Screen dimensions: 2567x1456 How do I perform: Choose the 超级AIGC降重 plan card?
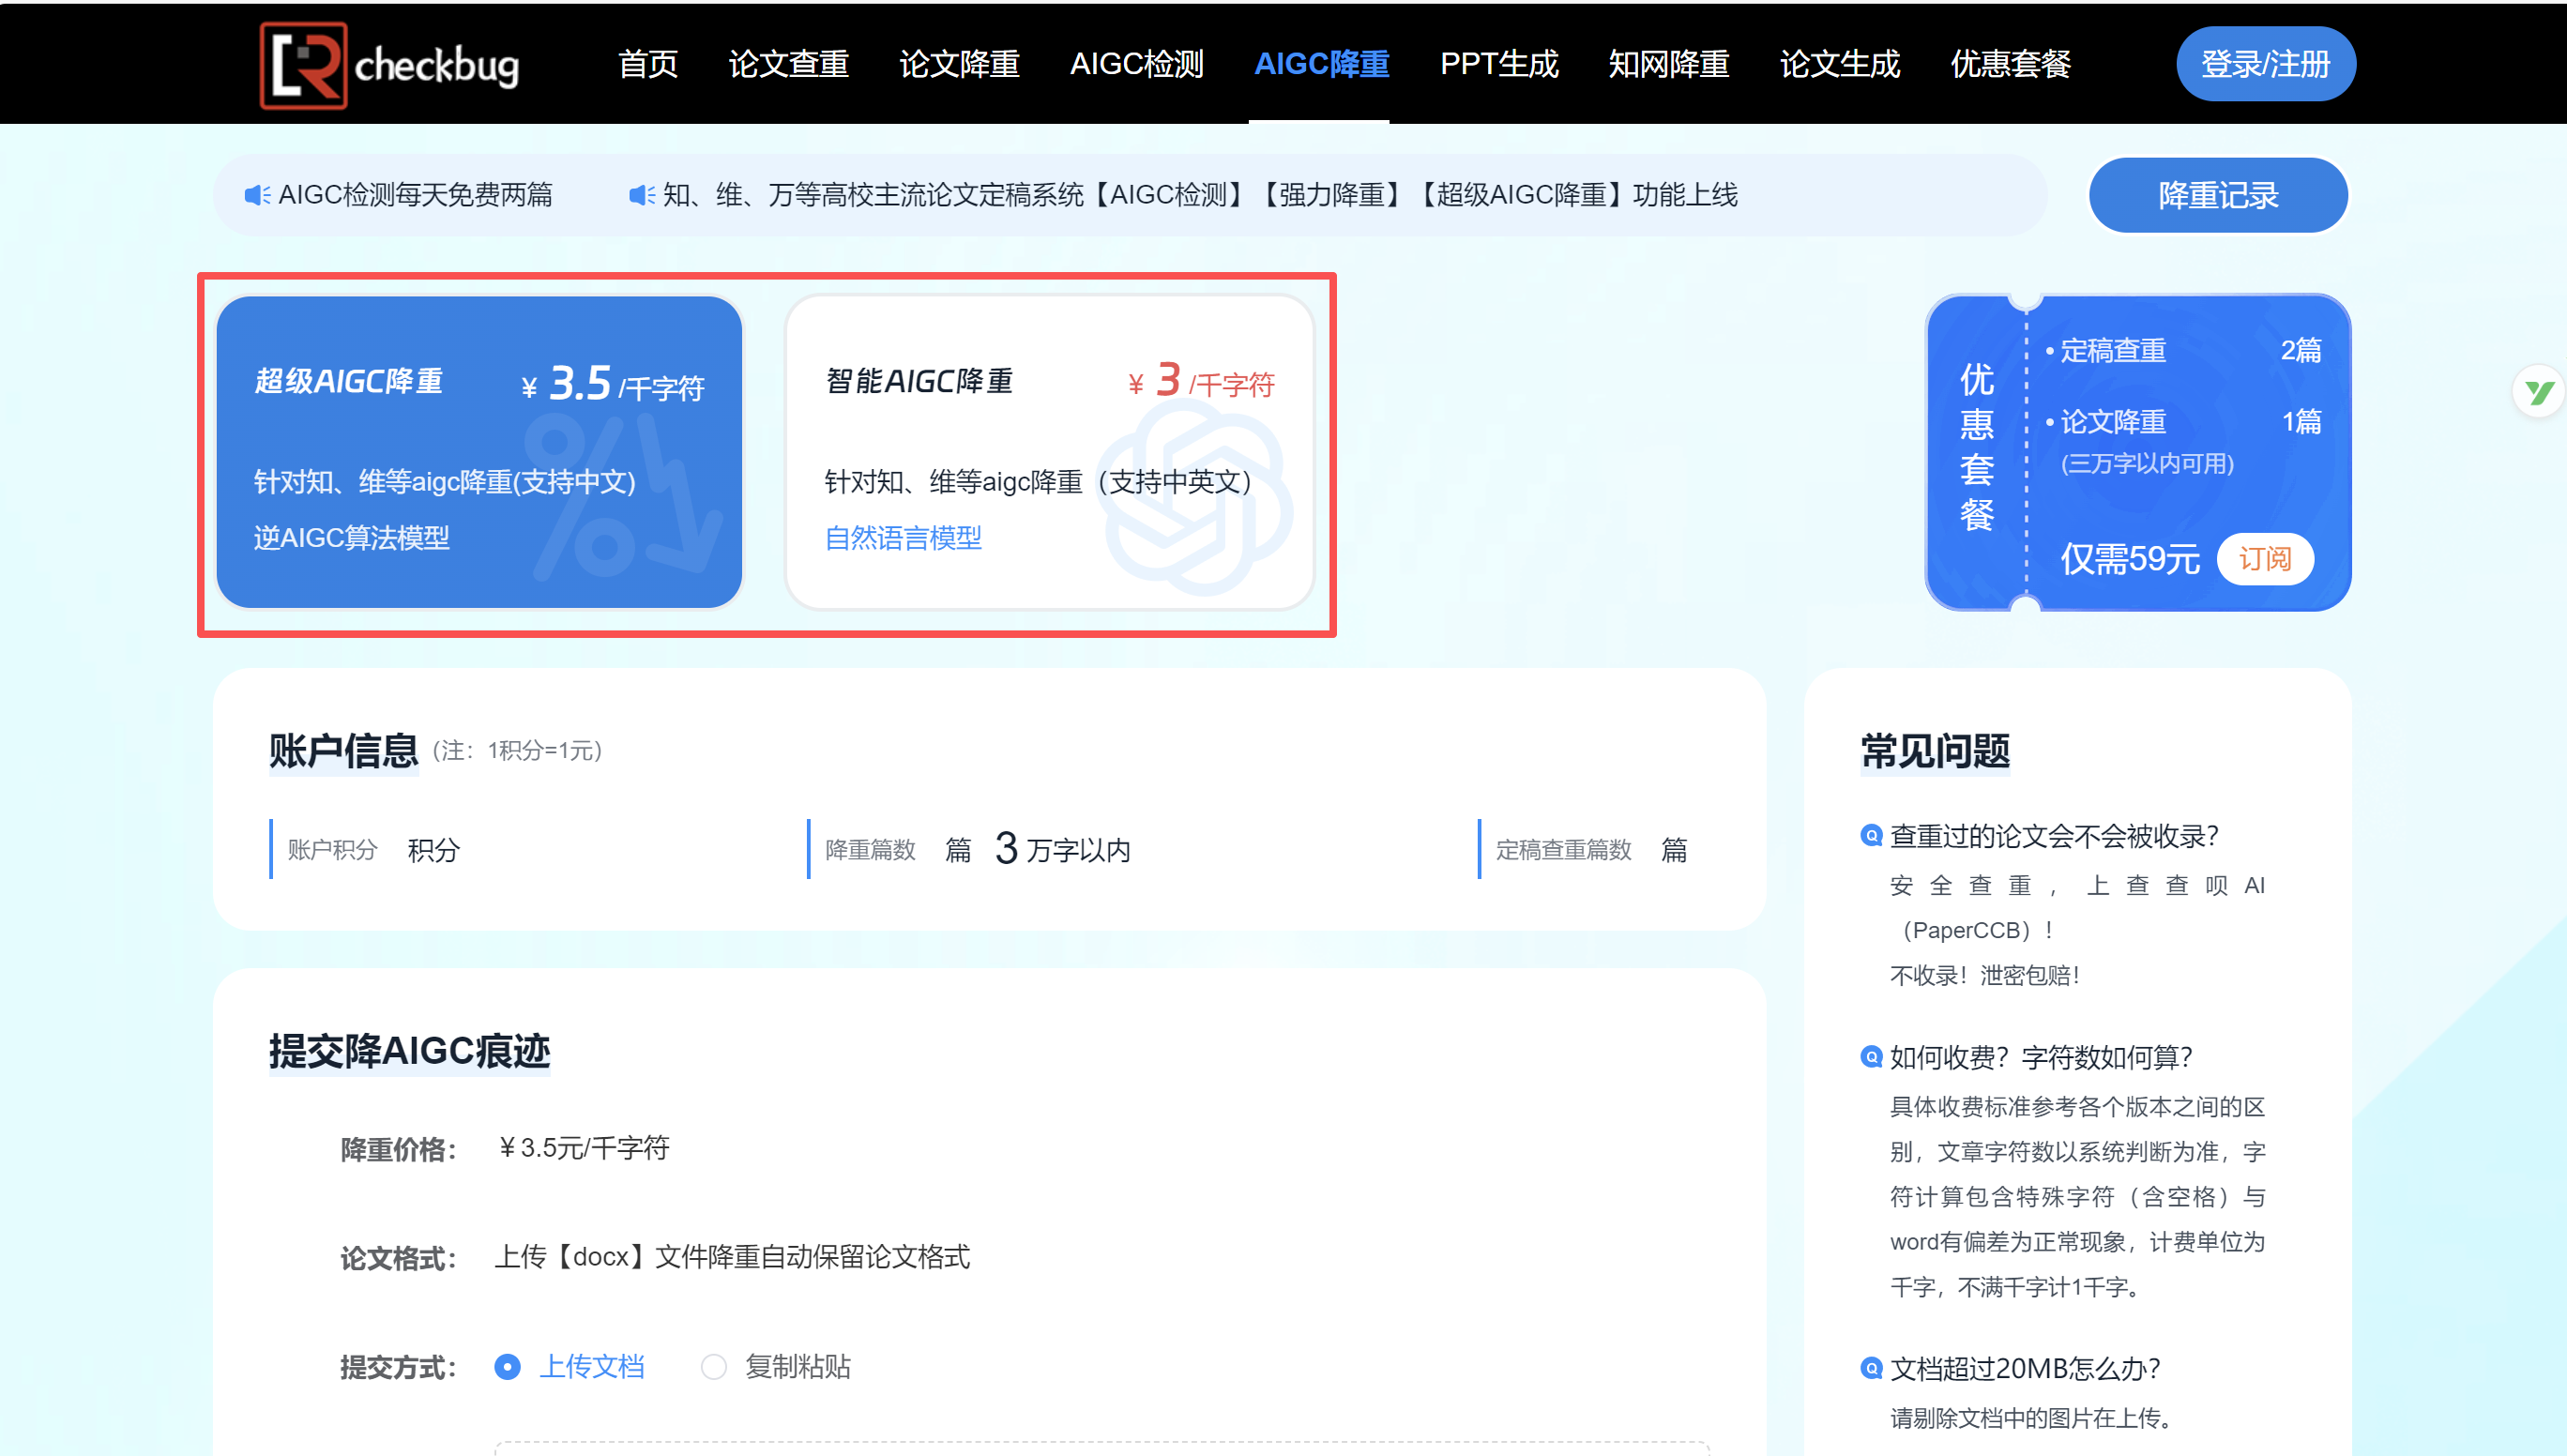click(479, 452)
